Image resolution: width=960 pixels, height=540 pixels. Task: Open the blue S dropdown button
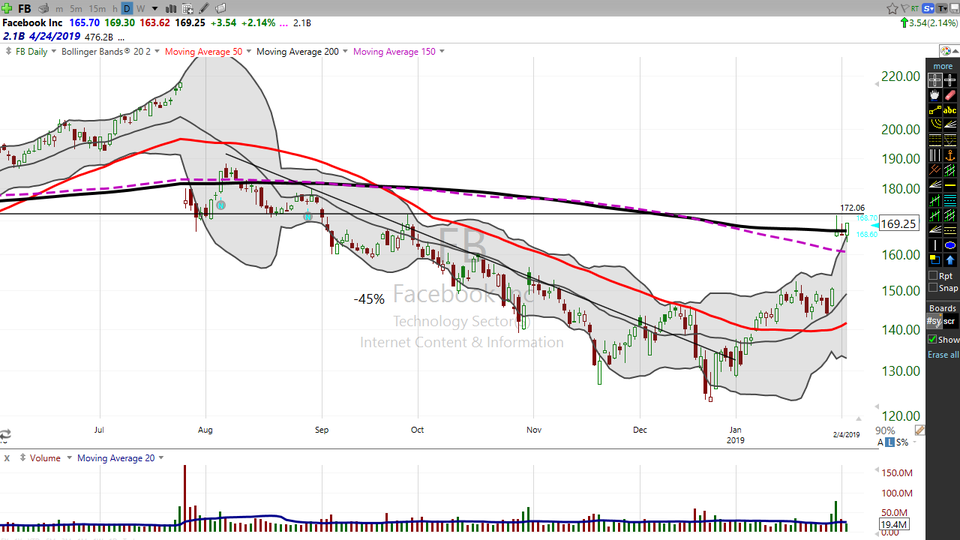pyautogui.click(x=928, y=9)
